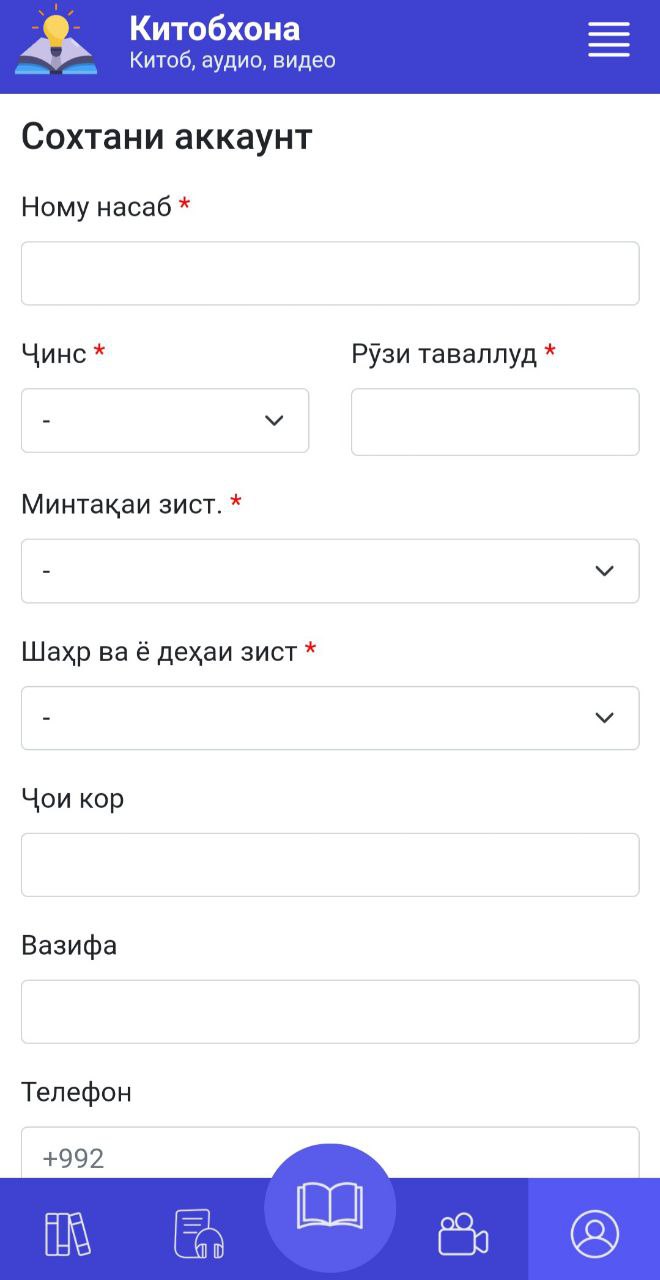This screenshot has height=1280, width=660.
Task: Expand the Шаҳр ва ё деҳаи зист dropdown
Action: (x=330, y=718)
